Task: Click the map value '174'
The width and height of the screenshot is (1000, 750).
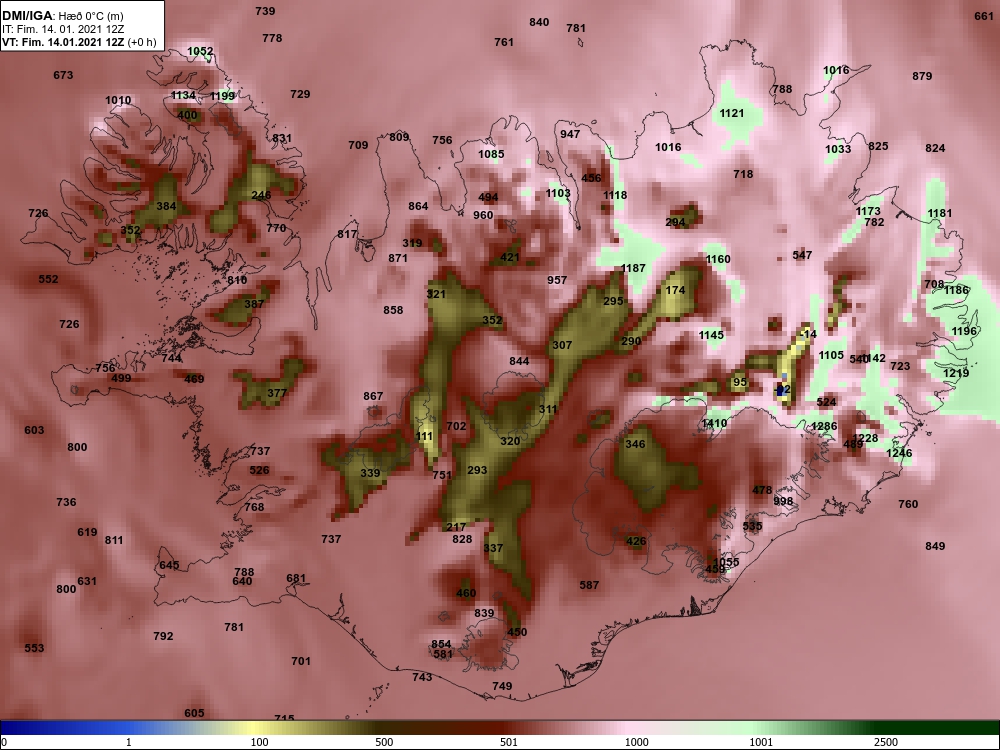Action: tap(675, 290)
